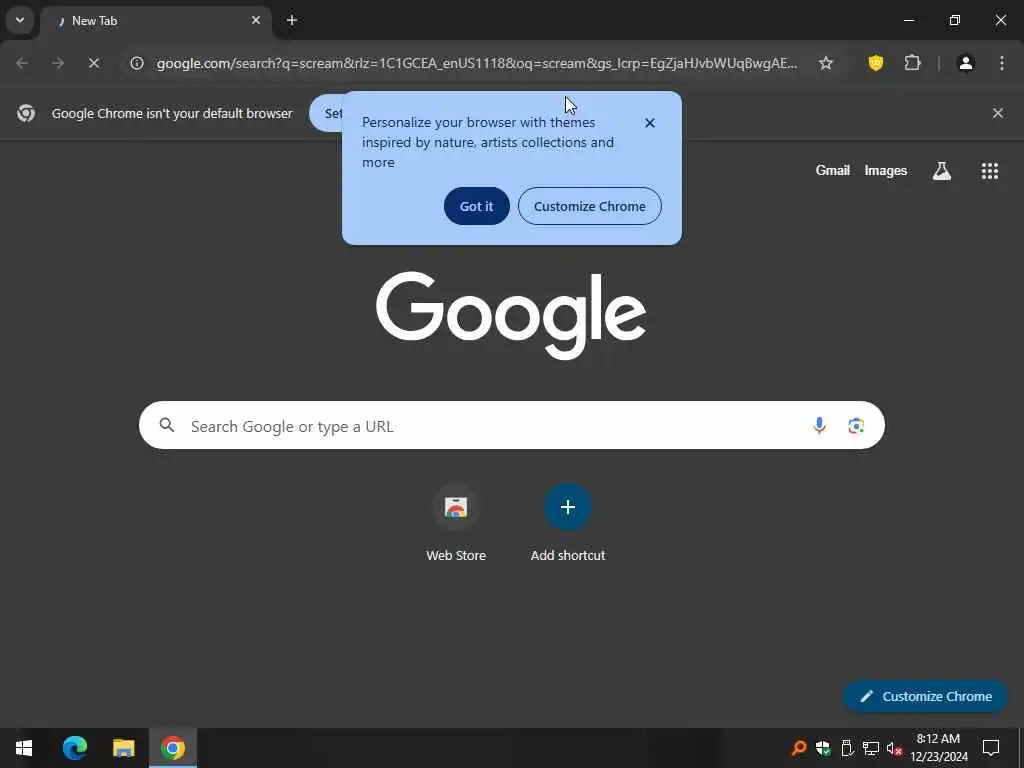Open network status tray icon
Viewport: 1024px width, 768px height.
click(x=871, y=748)
